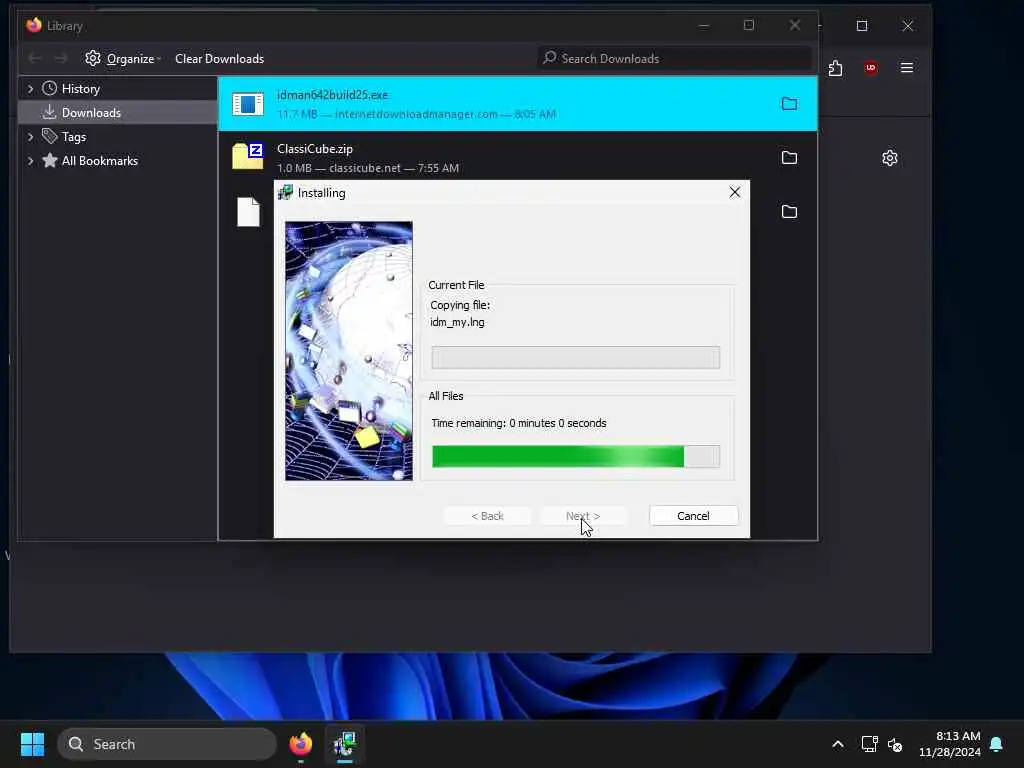Screen dimensions: 1024x768
Task: Select All Bookmarks in Library sidebar
Action: click(99, 161)
